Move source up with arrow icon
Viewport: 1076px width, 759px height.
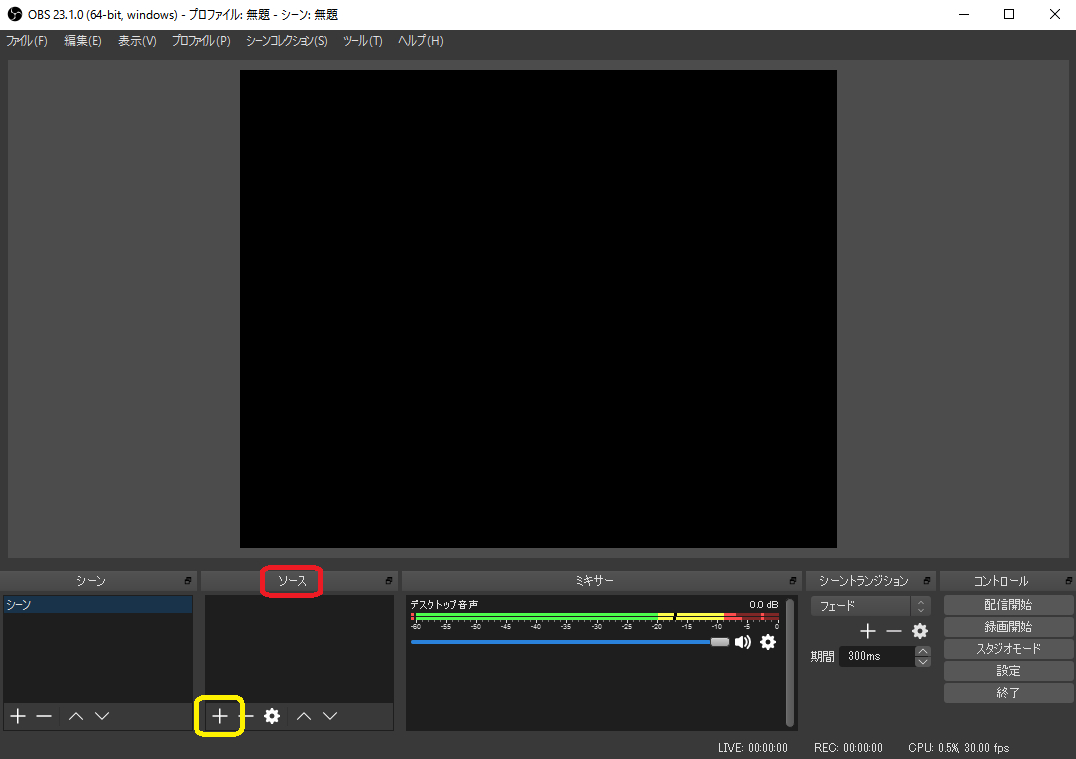[x=304, y=716]
